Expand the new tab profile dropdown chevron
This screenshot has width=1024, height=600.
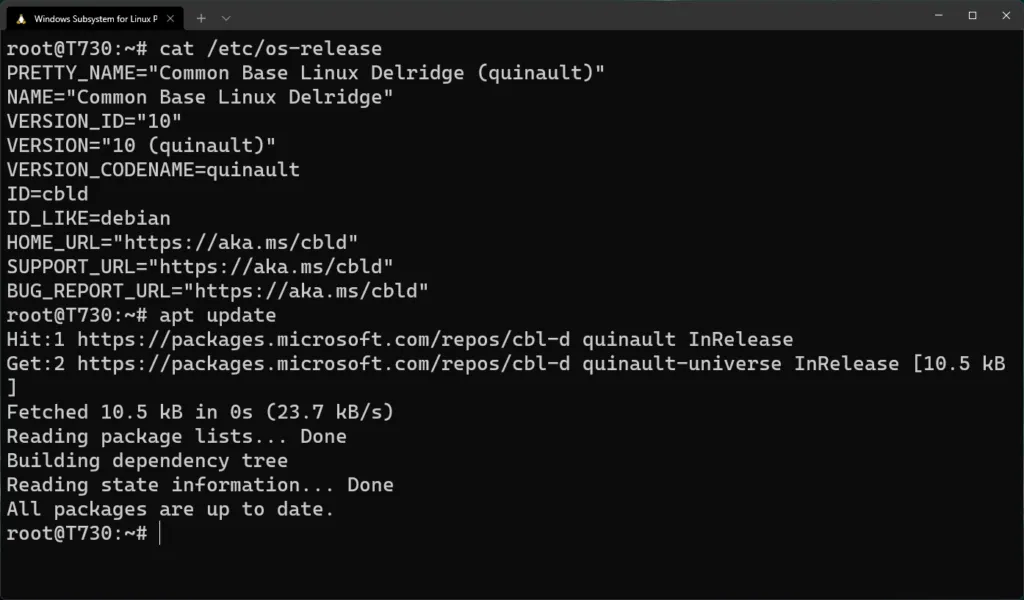click(226, 18)
